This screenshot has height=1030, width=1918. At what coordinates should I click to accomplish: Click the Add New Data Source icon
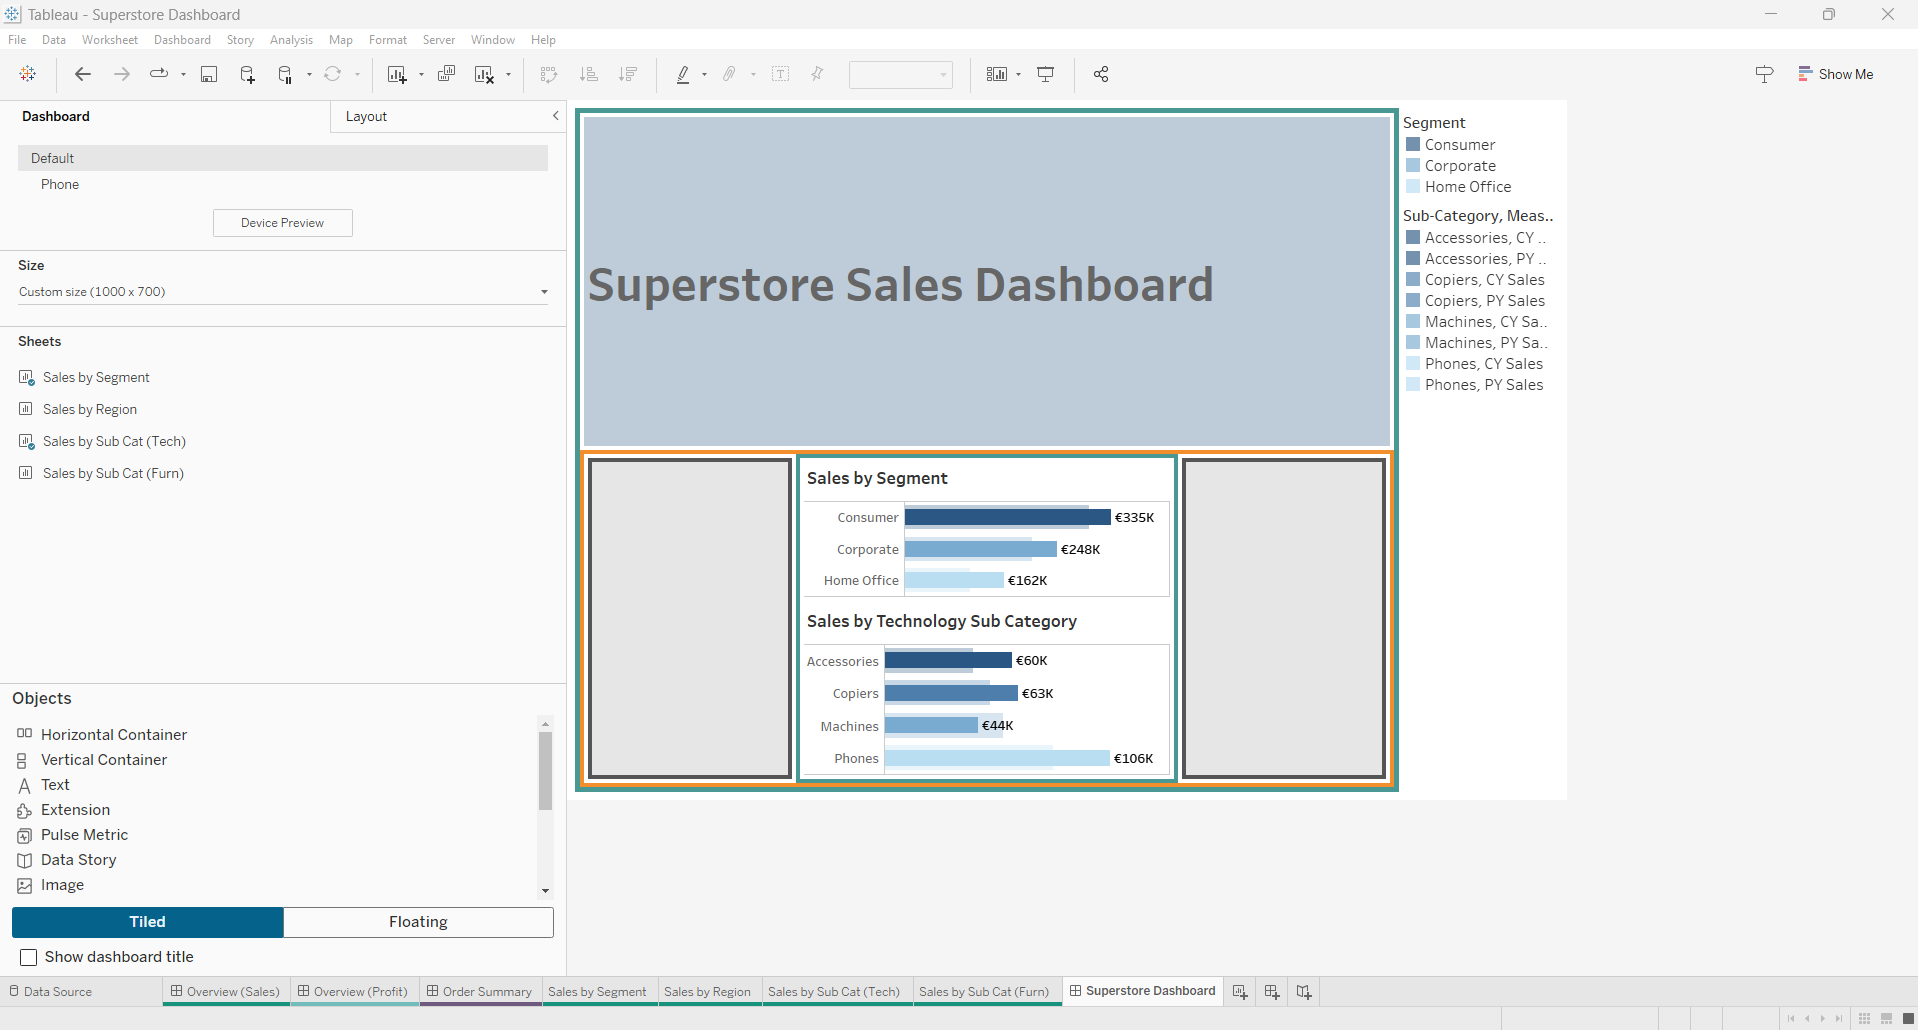click(247, 74)
